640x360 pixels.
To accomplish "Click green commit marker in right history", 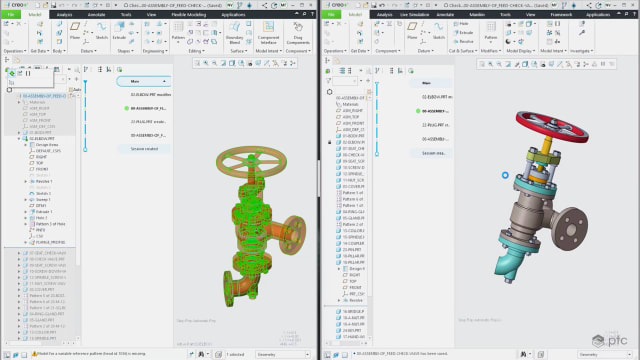I will click(x=418, y=111).
